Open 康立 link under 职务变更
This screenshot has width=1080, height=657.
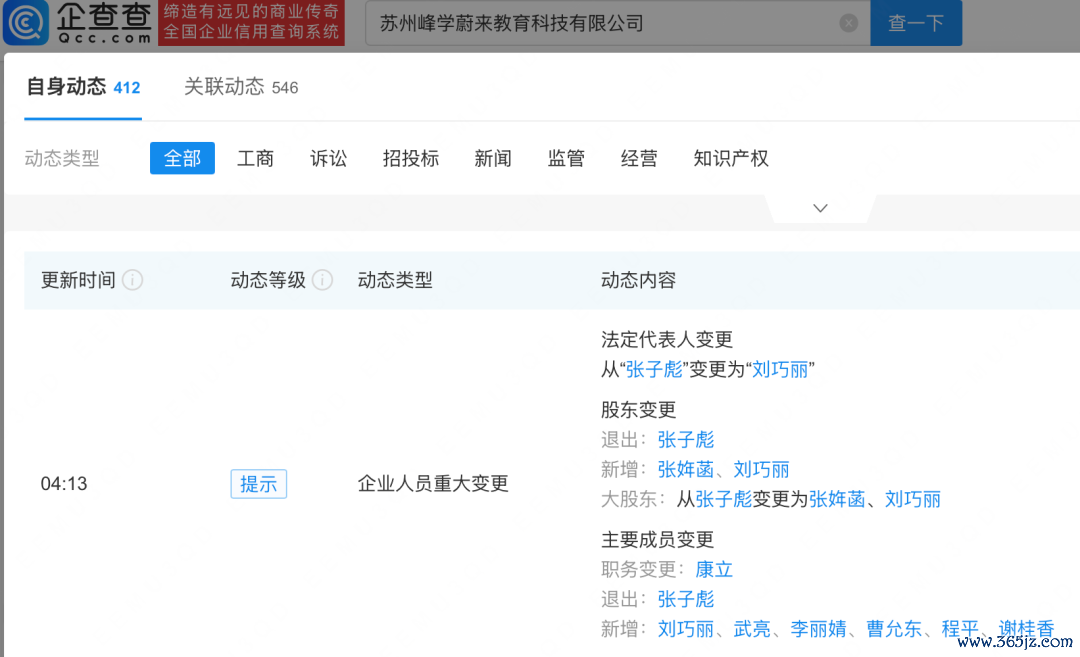pos(714,570)
